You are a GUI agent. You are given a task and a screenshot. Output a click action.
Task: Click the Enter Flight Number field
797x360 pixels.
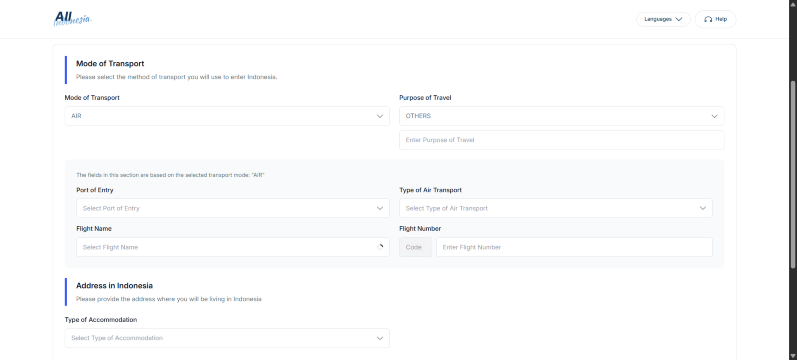click(x=574, y=247)
